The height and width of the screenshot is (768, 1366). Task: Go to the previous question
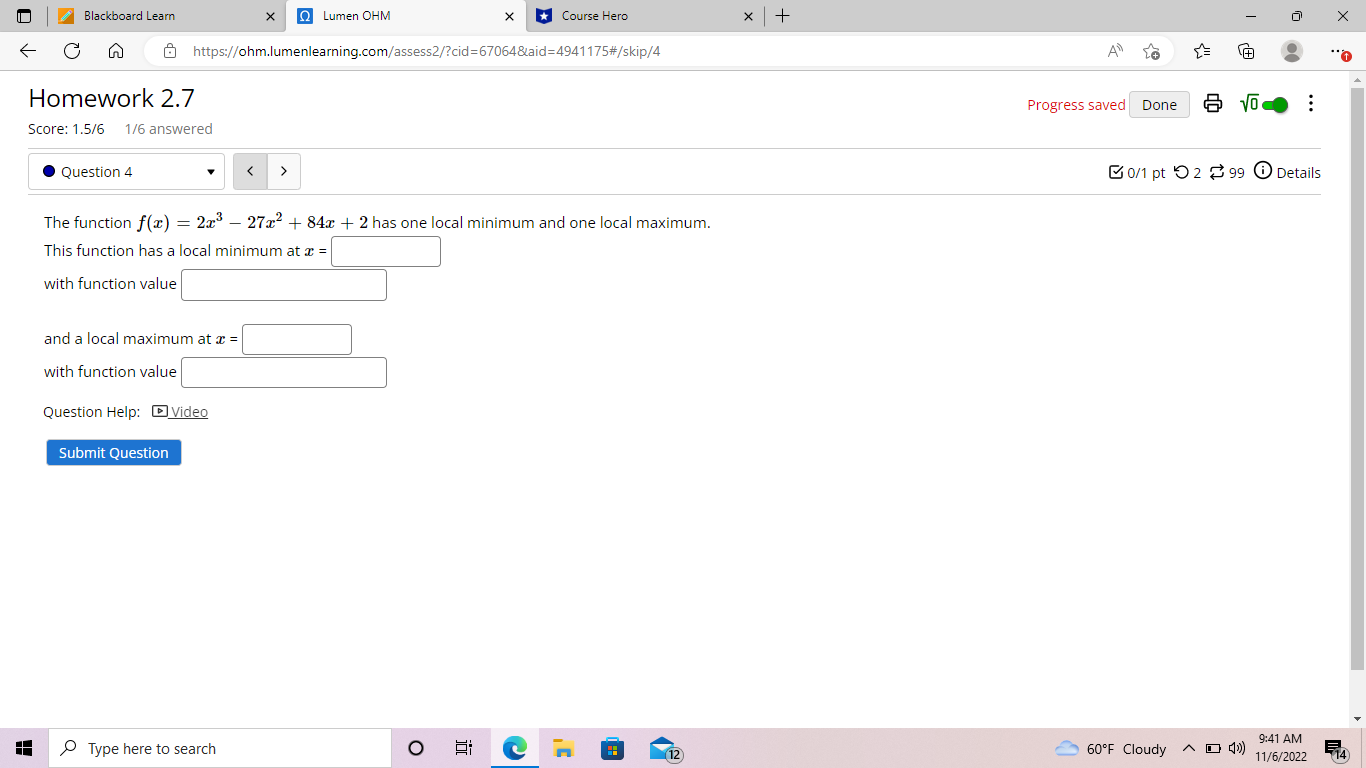click(250, 171)
